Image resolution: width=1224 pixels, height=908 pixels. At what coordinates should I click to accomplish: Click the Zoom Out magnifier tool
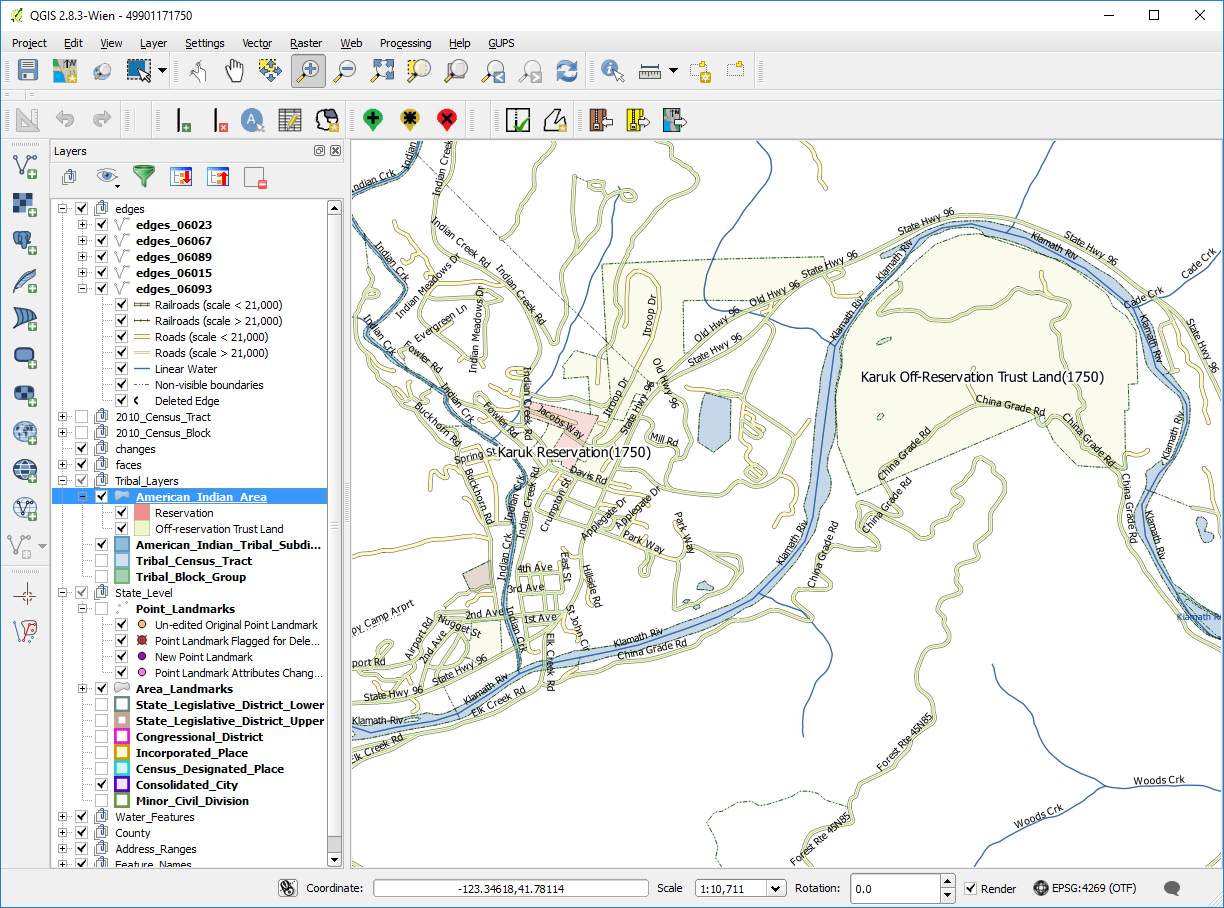[345, 70]
